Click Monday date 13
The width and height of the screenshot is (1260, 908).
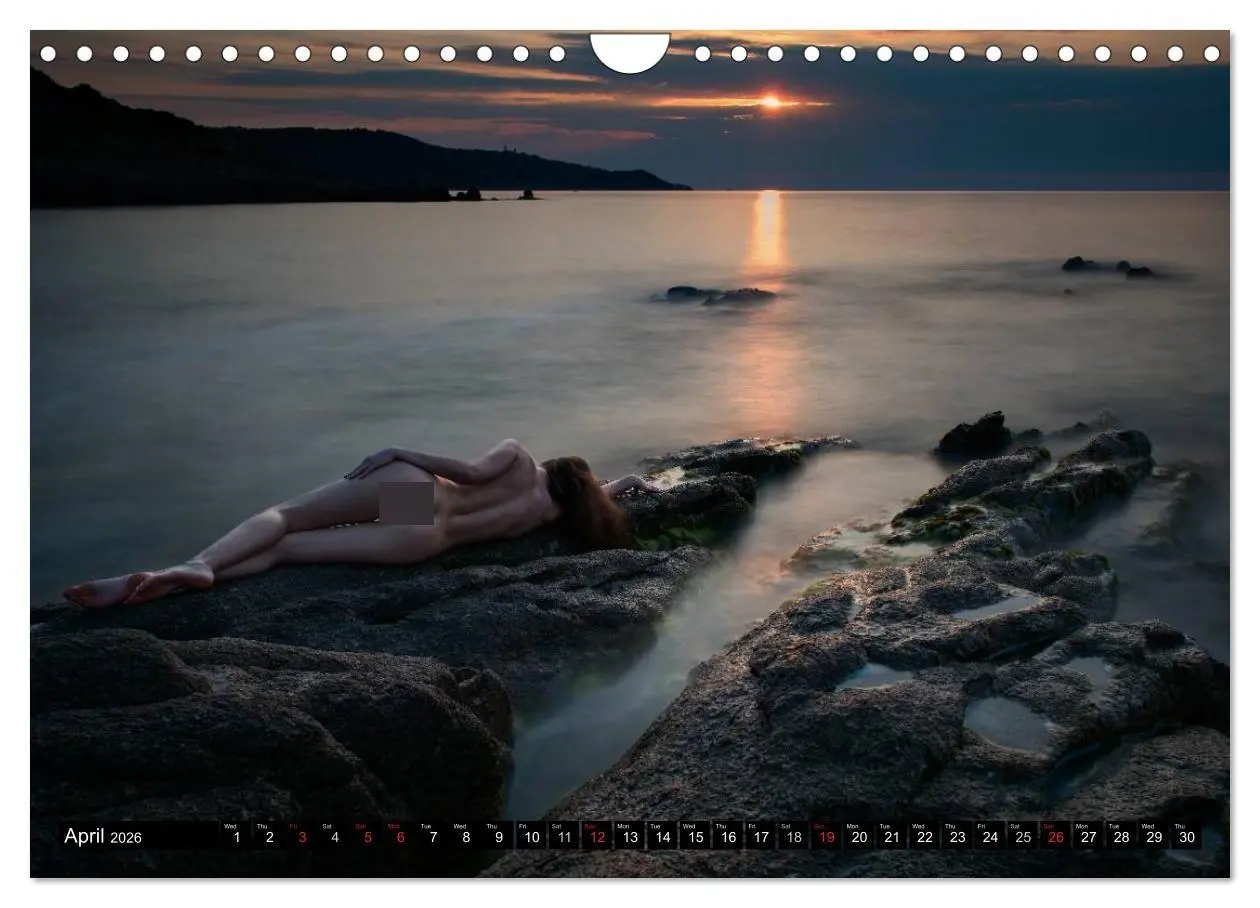point(629,836)
